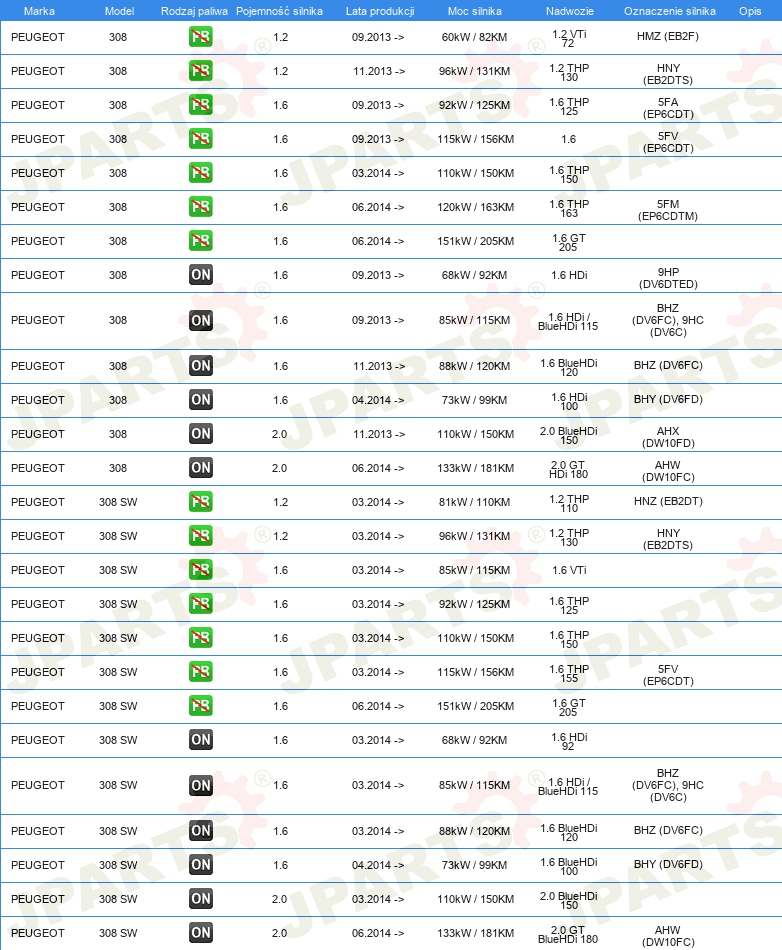Image resolution: width=782 pixels, height=950 pixels.
Task: Click power value 120kW / 163KM
Action: pyautogui.click(x=475, y=207)
